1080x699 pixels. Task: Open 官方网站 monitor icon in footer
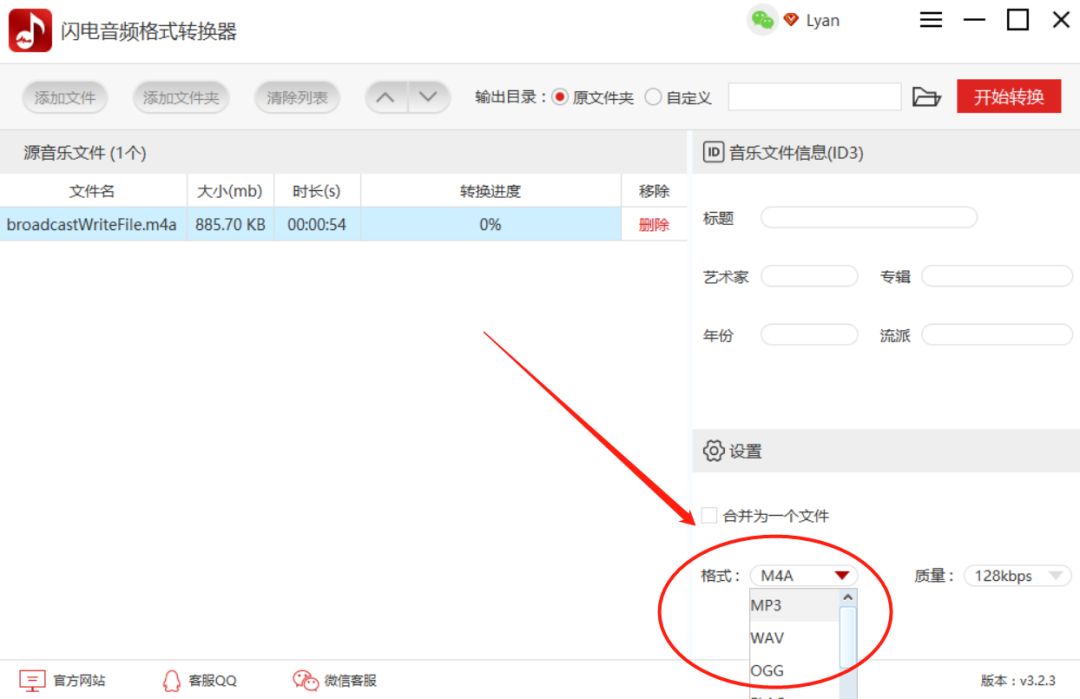click(x=32, y=680)
